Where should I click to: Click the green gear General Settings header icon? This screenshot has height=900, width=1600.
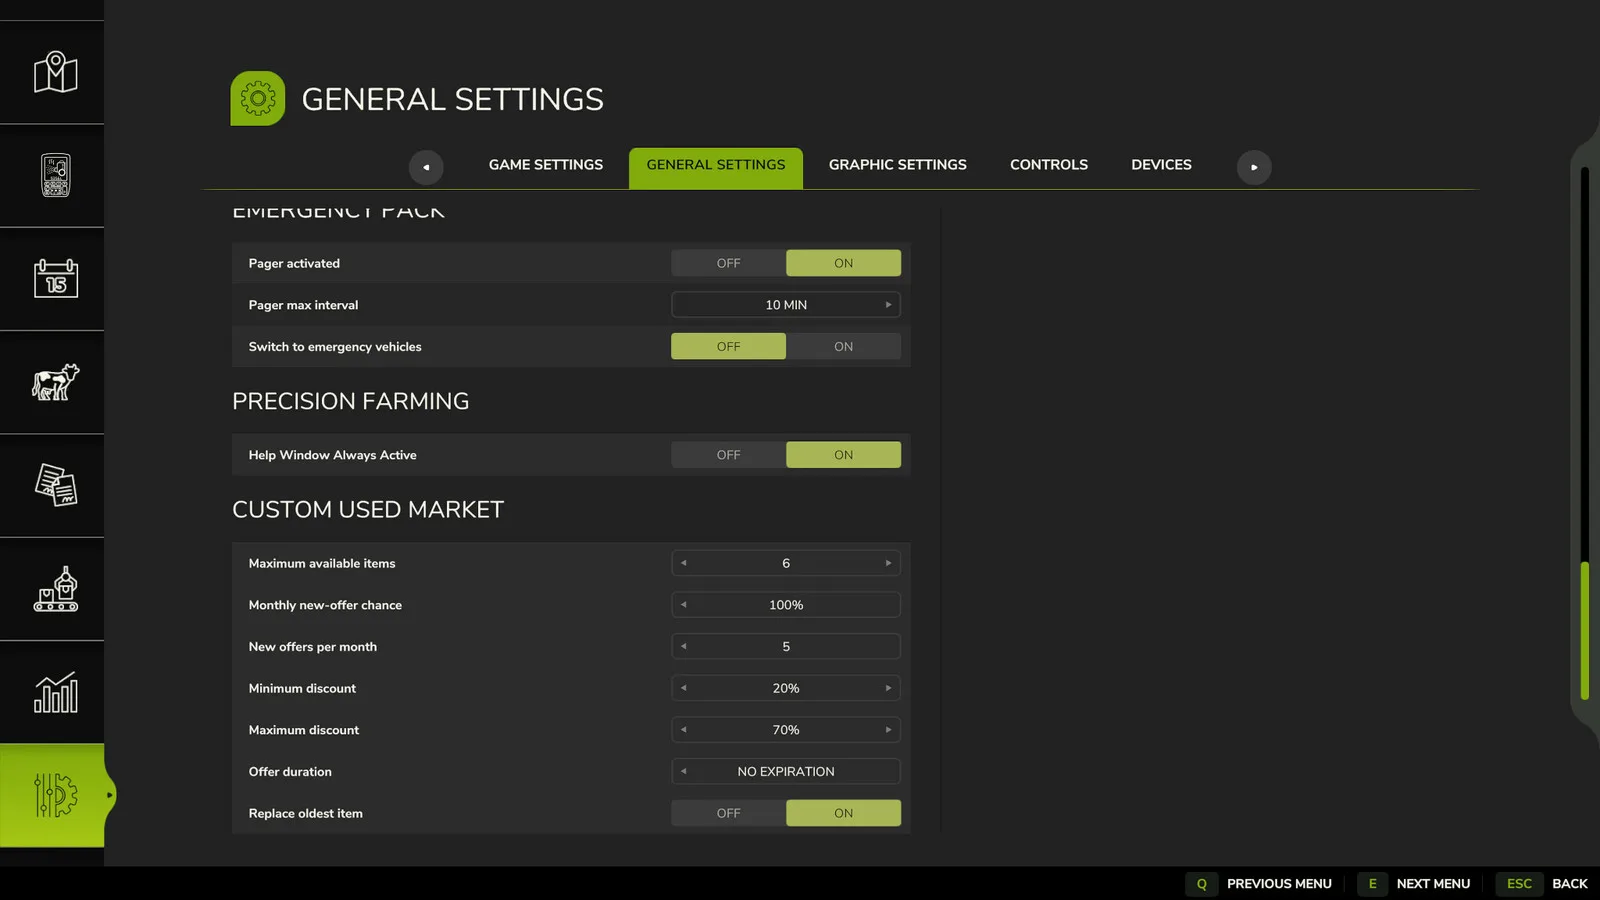(x=258, y=98)
